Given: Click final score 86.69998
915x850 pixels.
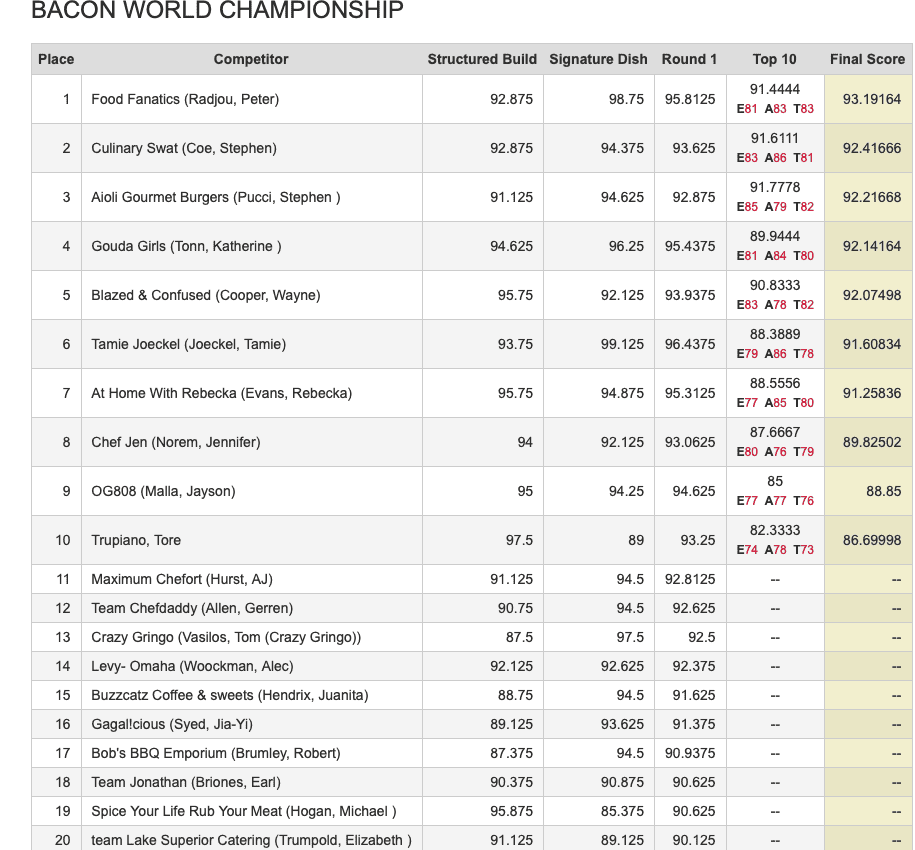Looking at the screenshot, I should pos(872,540).
